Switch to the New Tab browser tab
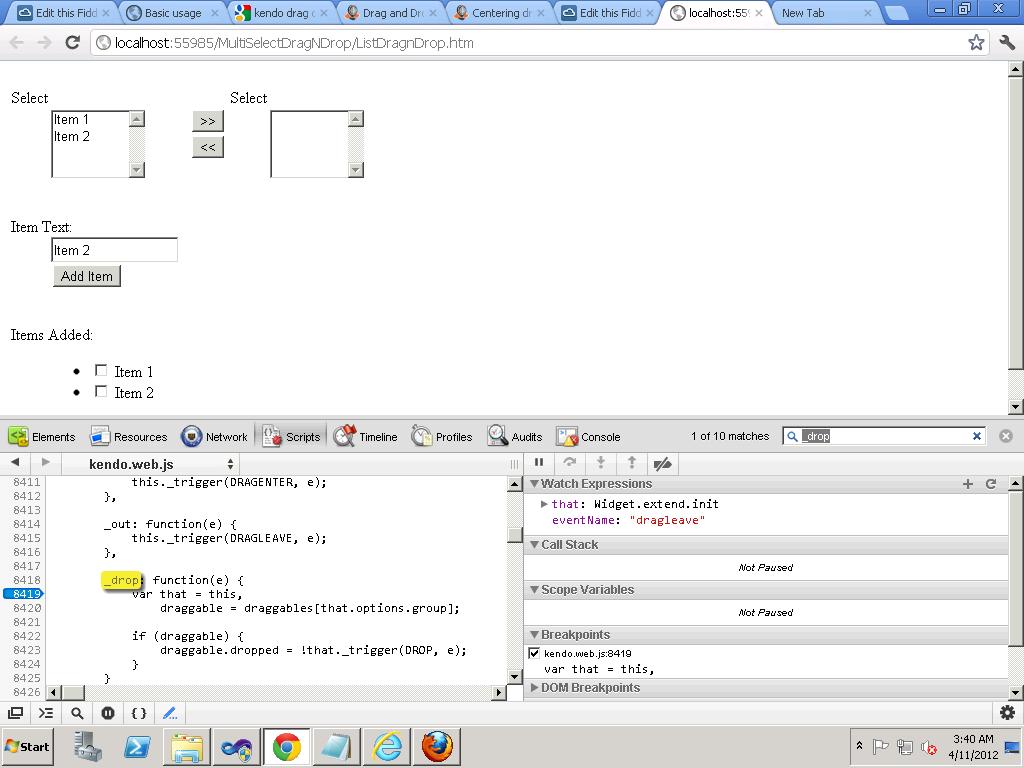The image size is (1024, 768). click(824, 12)
